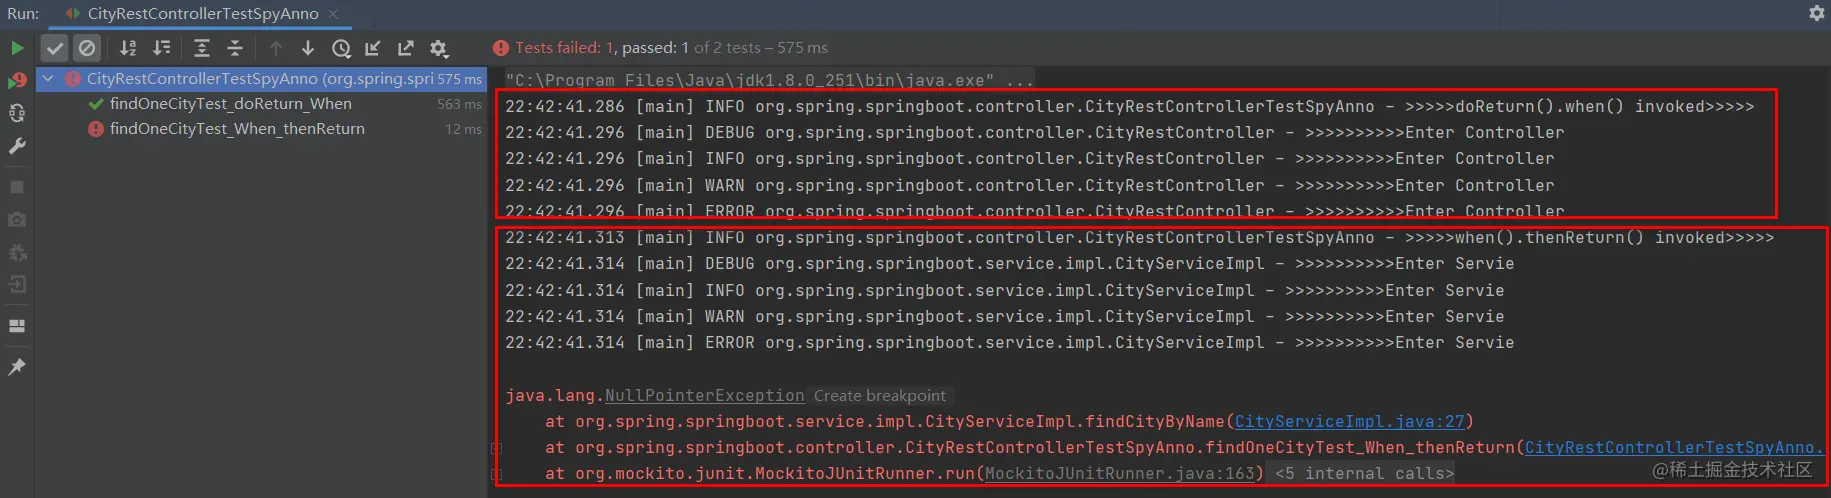This screenshot has height=498, width=1831.
Task: Select the passed findOneCityTest_doReturn_When test
Action: pyautogui.click(x=231, y=104)
